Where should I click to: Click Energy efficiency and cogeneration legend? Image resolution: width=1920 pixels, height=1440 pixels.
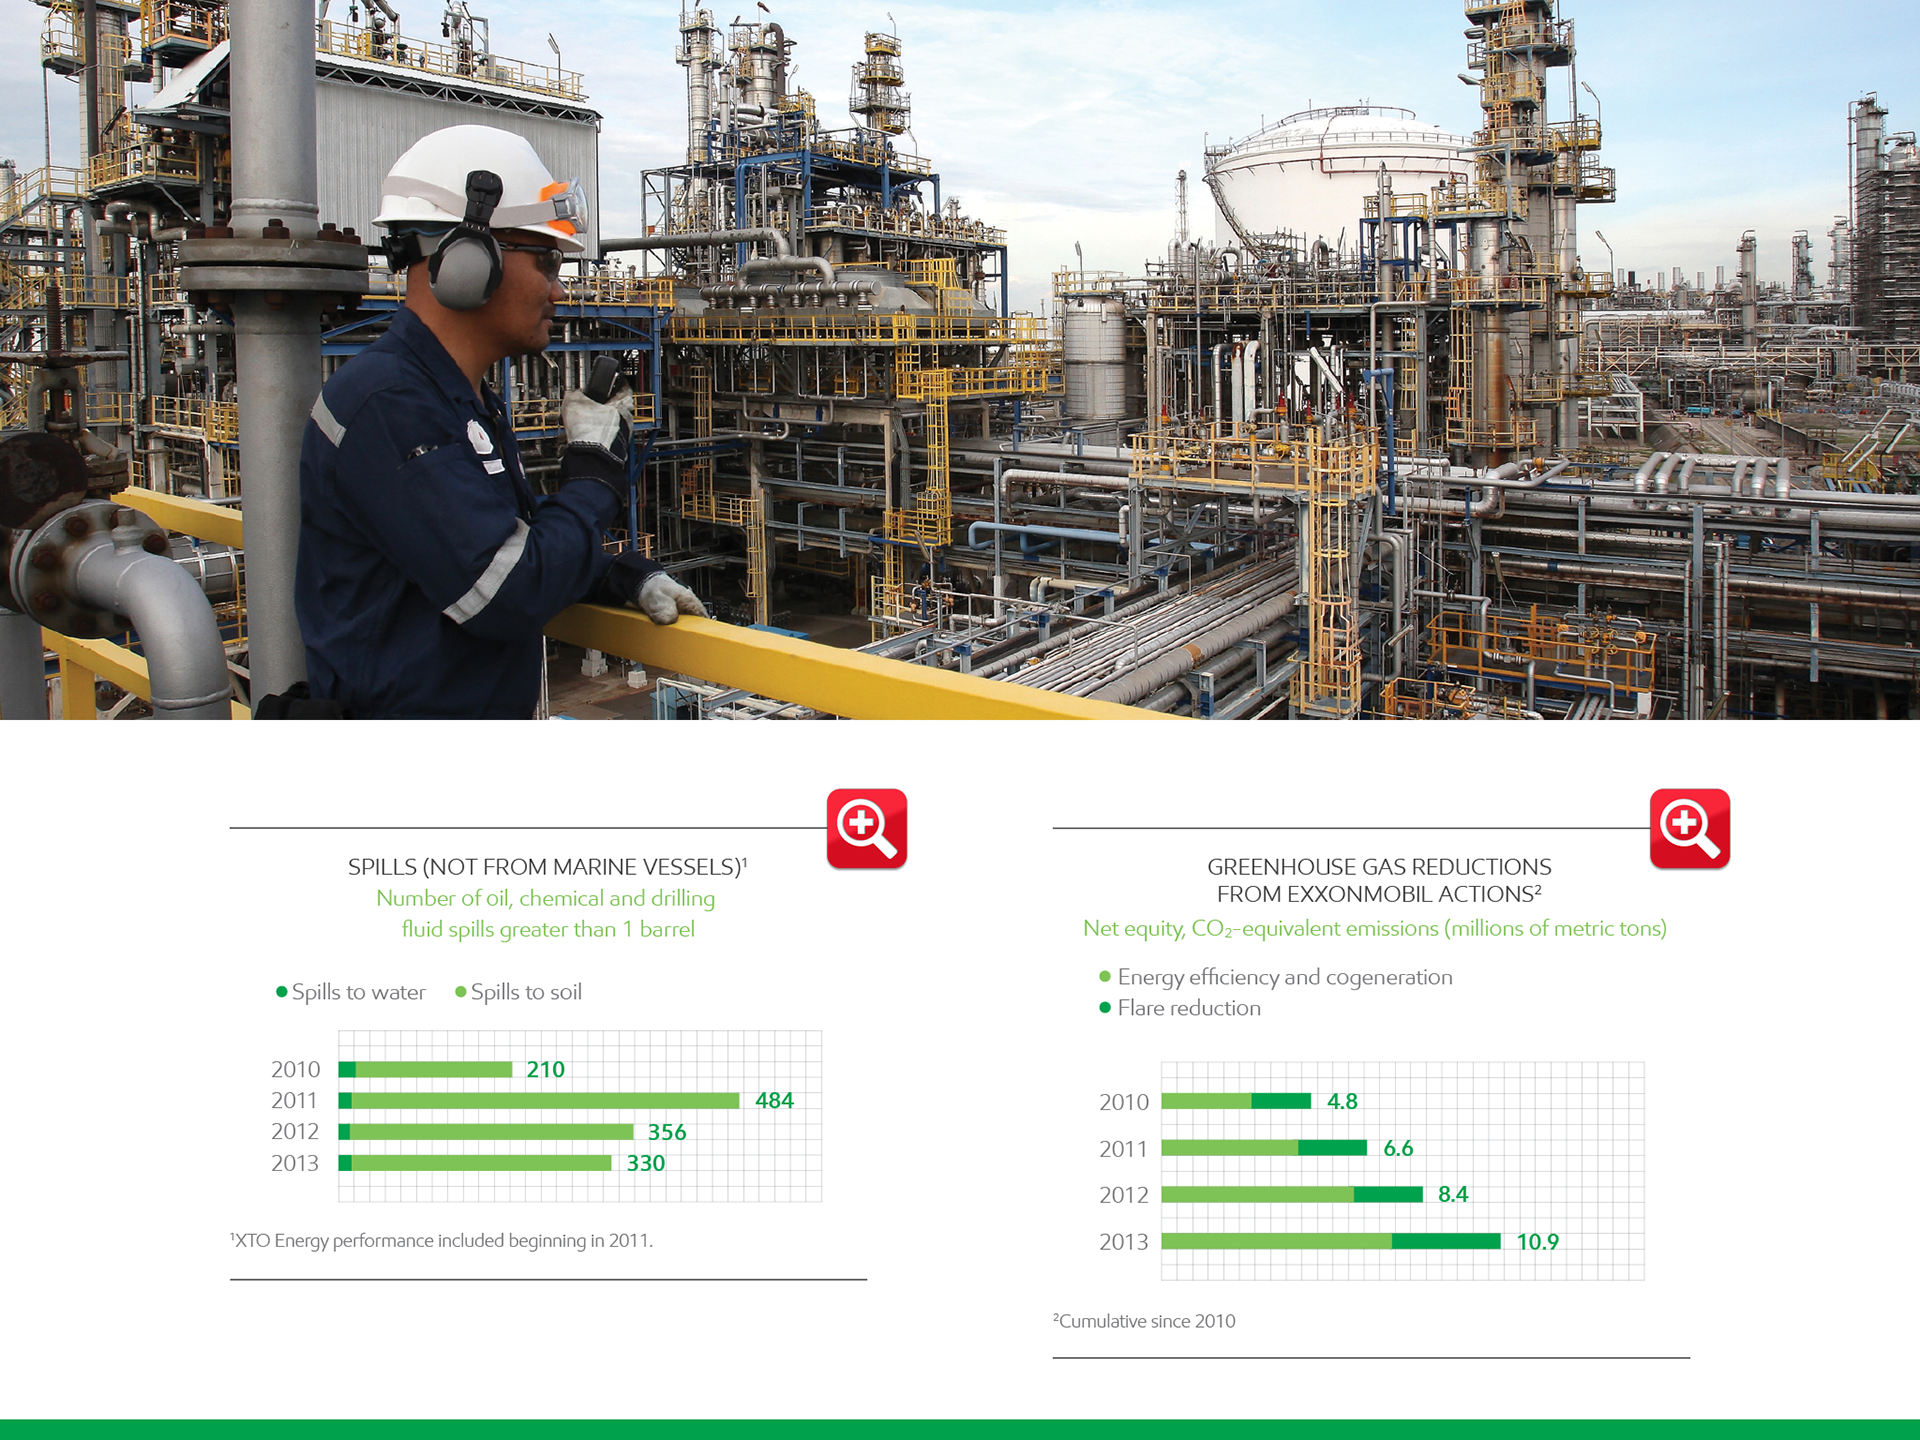(1284, 977)
